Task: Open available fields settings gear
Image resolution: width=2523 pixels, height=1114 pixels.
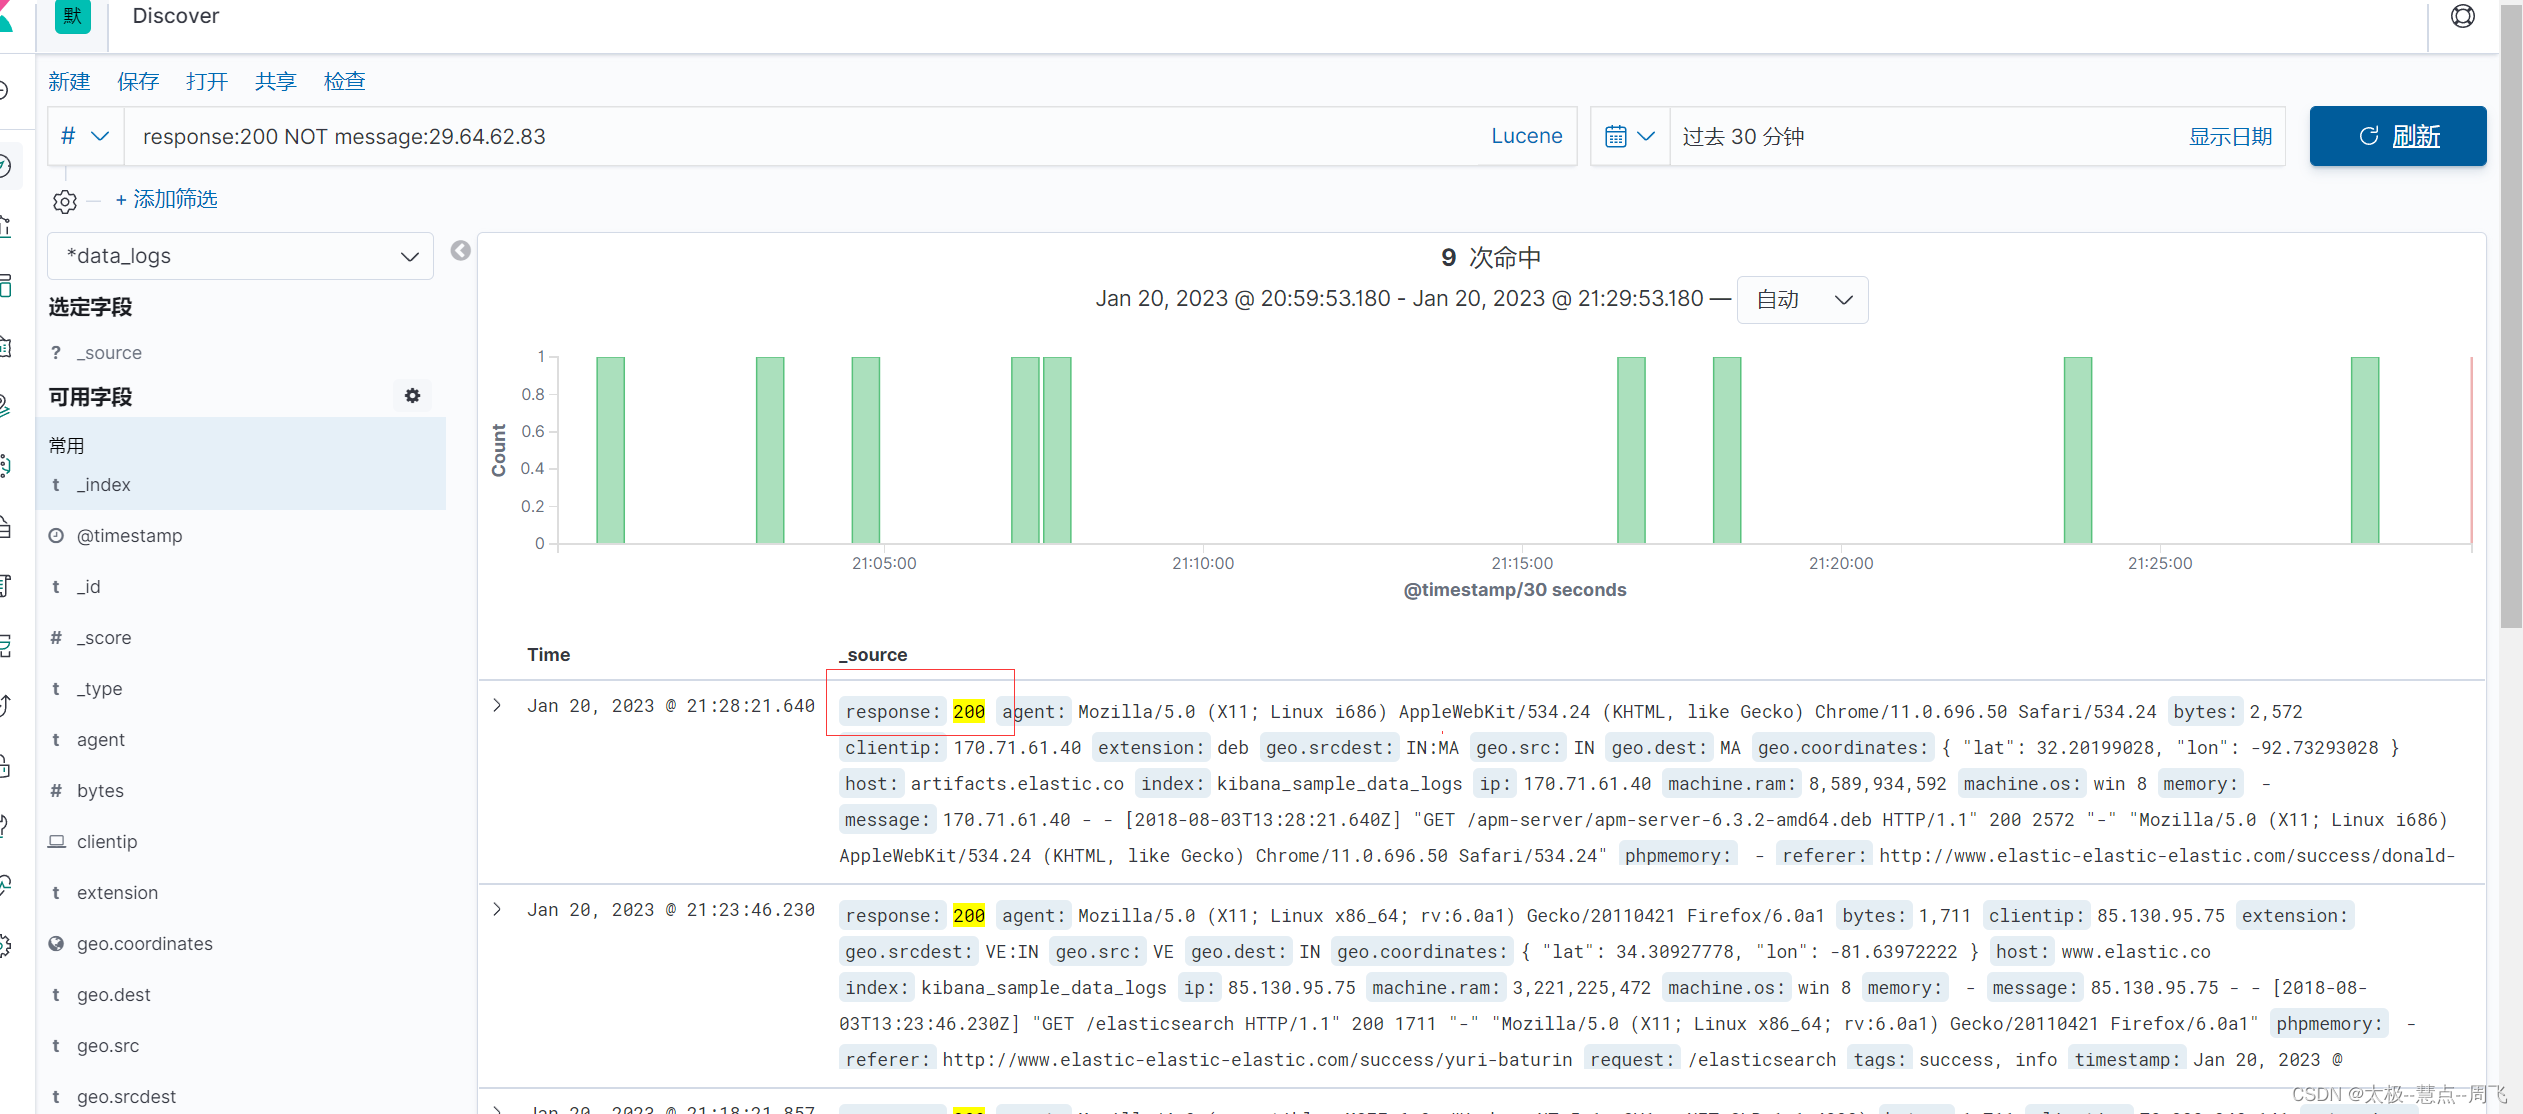Action: click(x=412, y=396)
